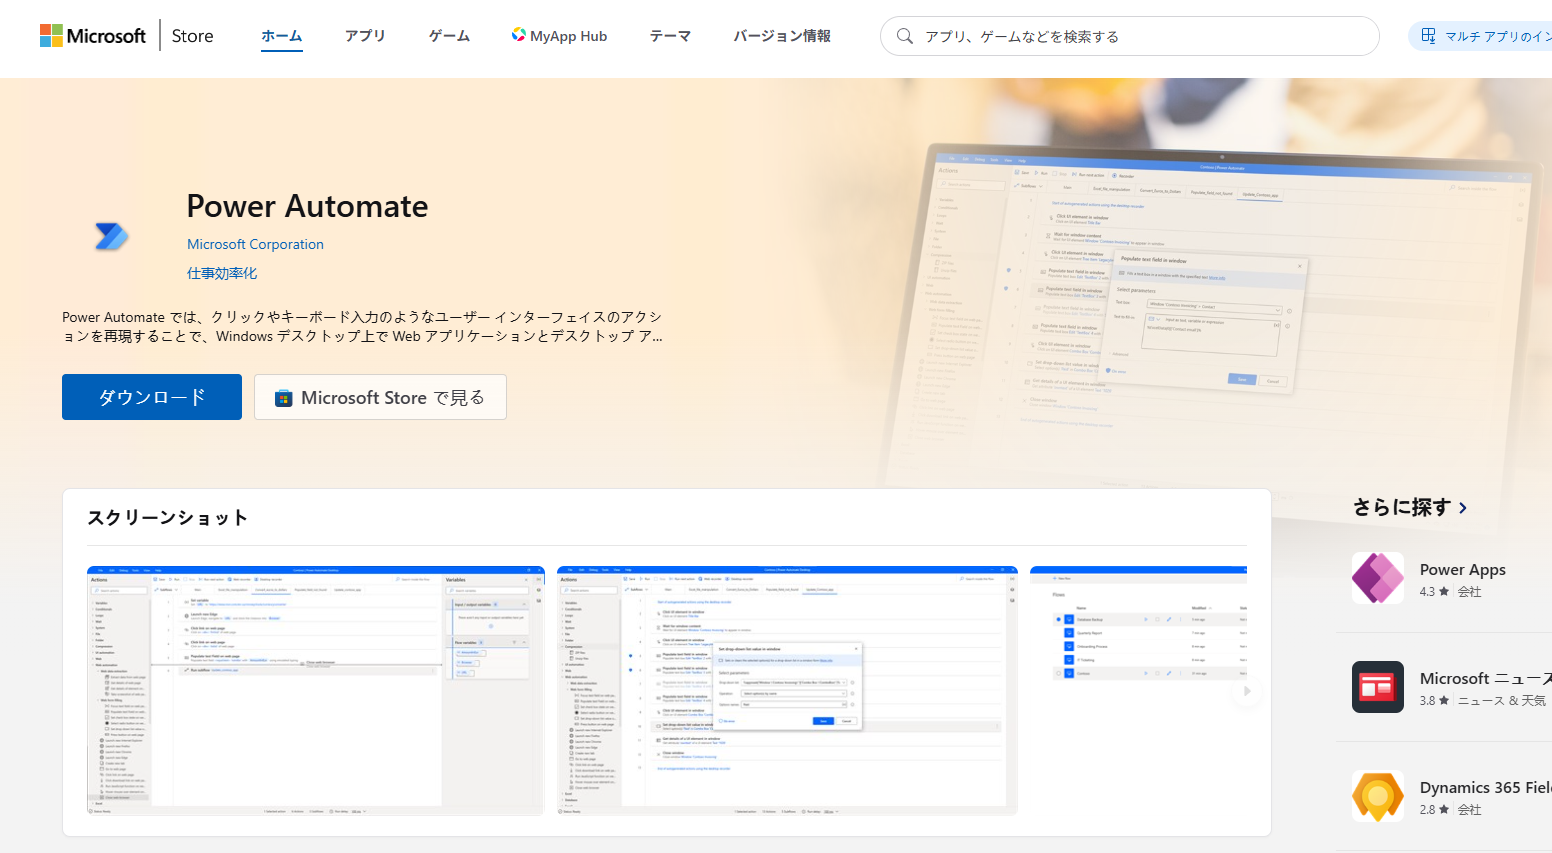Screen dimensions: 1552x853
Task: Click the search magnifier icon
Action: click(x=905, y=36)
